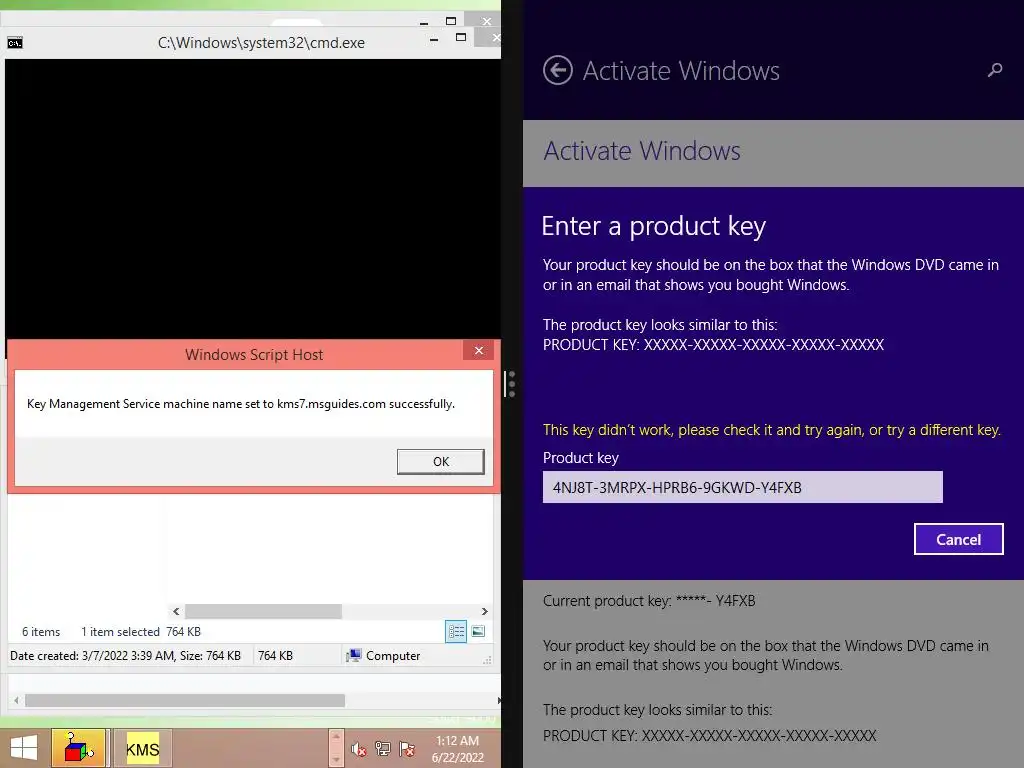Click the cmd.exe window title text

coord(261,43)
